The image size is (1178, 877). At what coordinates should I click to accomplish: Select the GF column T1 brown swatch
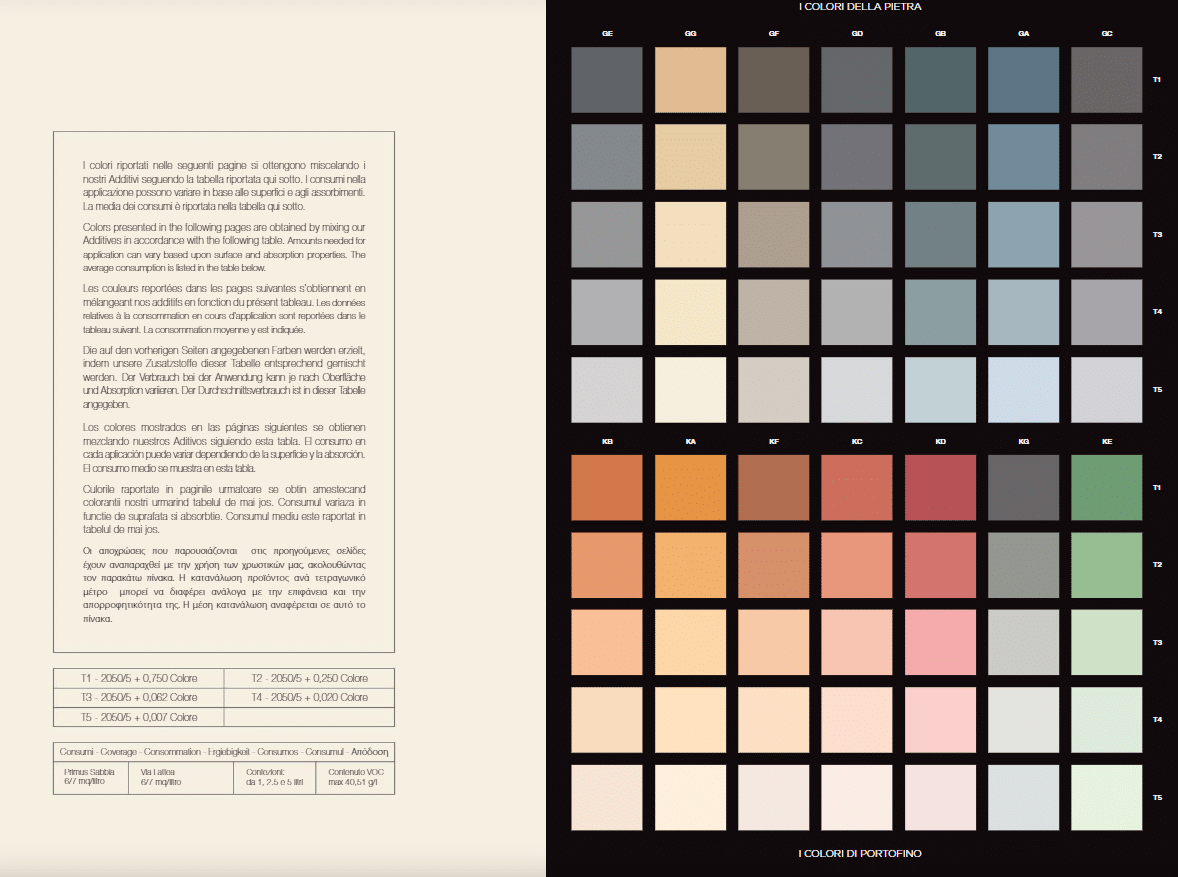773,79
